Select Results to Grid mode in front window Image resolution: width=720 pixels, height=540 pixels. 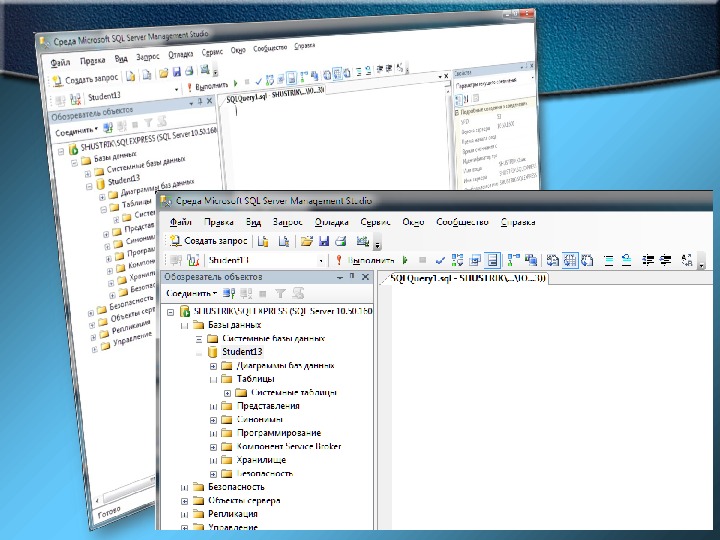click(x=570, y=260)
